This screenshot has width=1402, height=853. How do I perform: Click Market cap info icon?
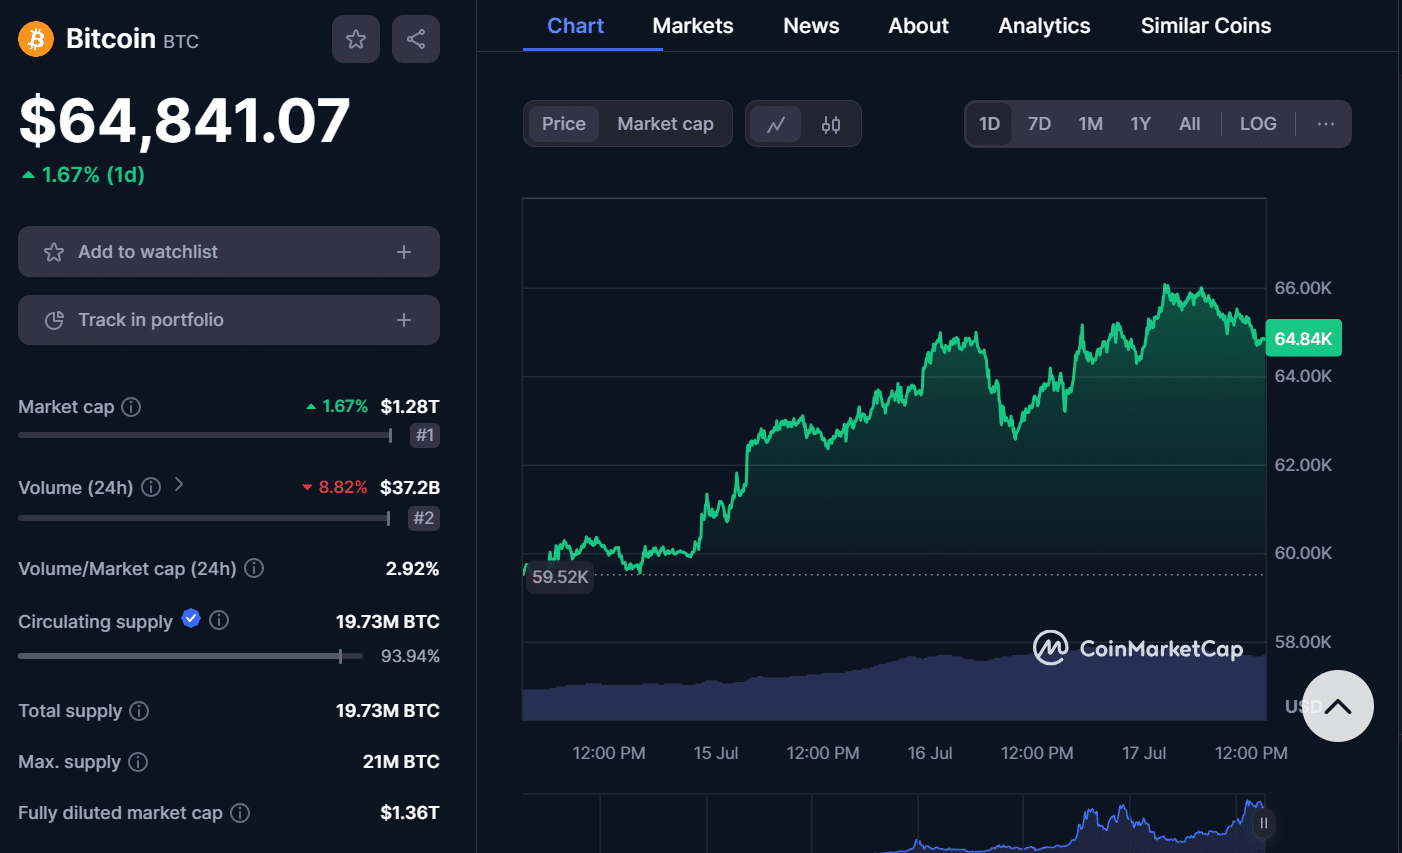[131, 407]
